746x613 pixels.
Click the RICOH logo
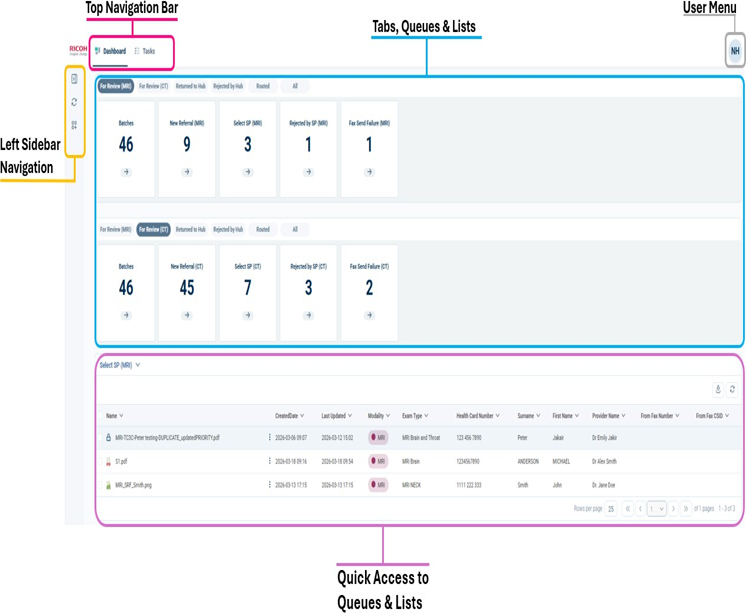(79, 50)
